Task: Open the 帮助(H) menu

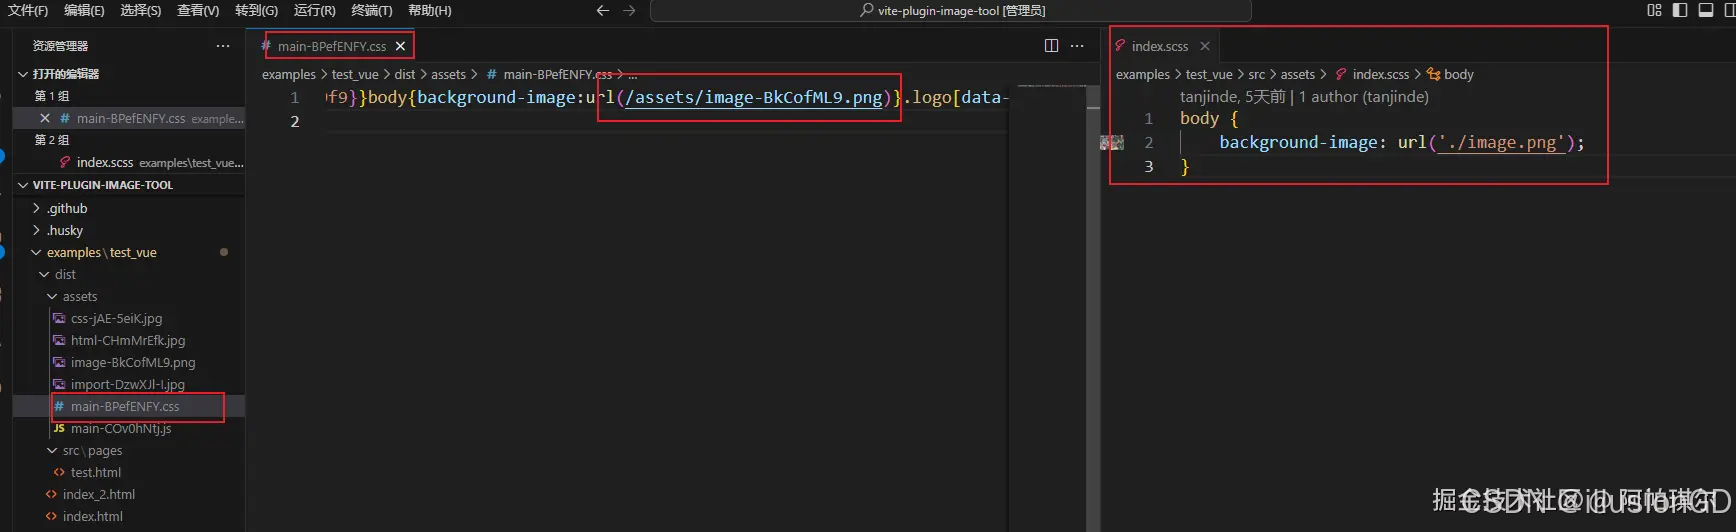Action: (430, 10)
